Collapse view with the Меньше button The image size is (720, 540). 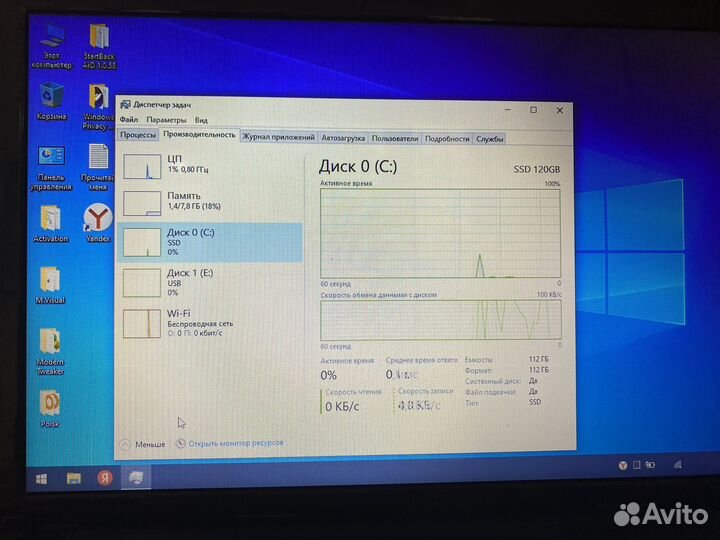tap(143, 444)
